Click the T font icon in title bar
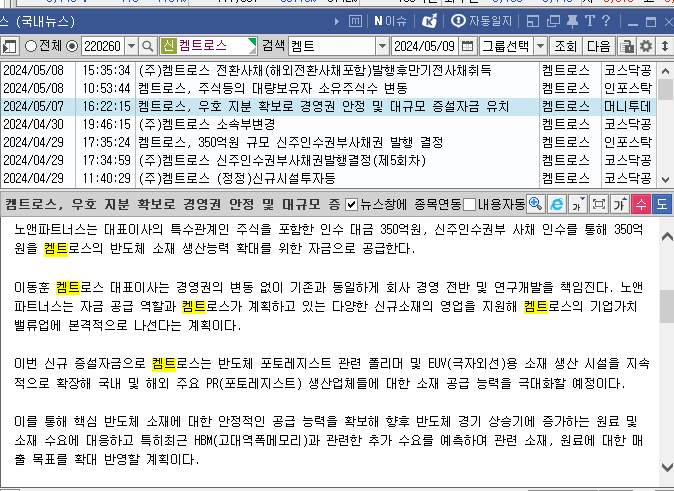 (x=590, y=21)
